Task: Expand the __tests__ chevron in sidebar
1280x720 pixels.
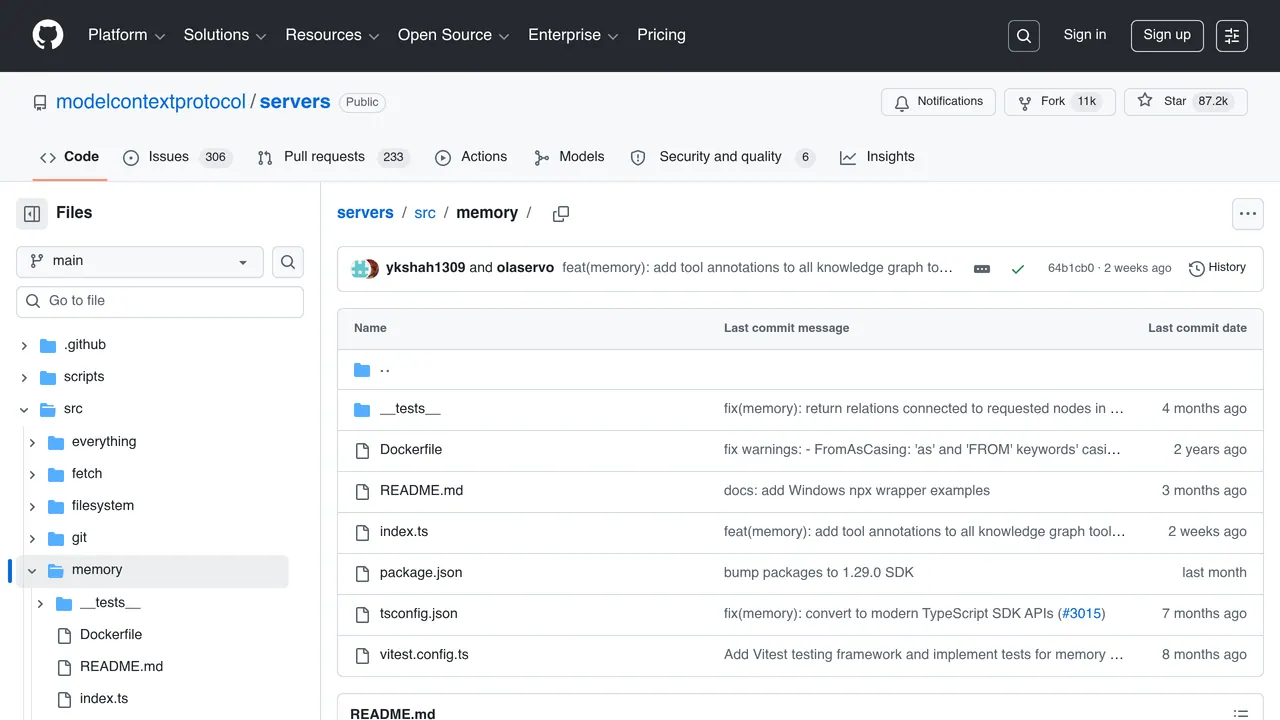Action: pos(40,604)
